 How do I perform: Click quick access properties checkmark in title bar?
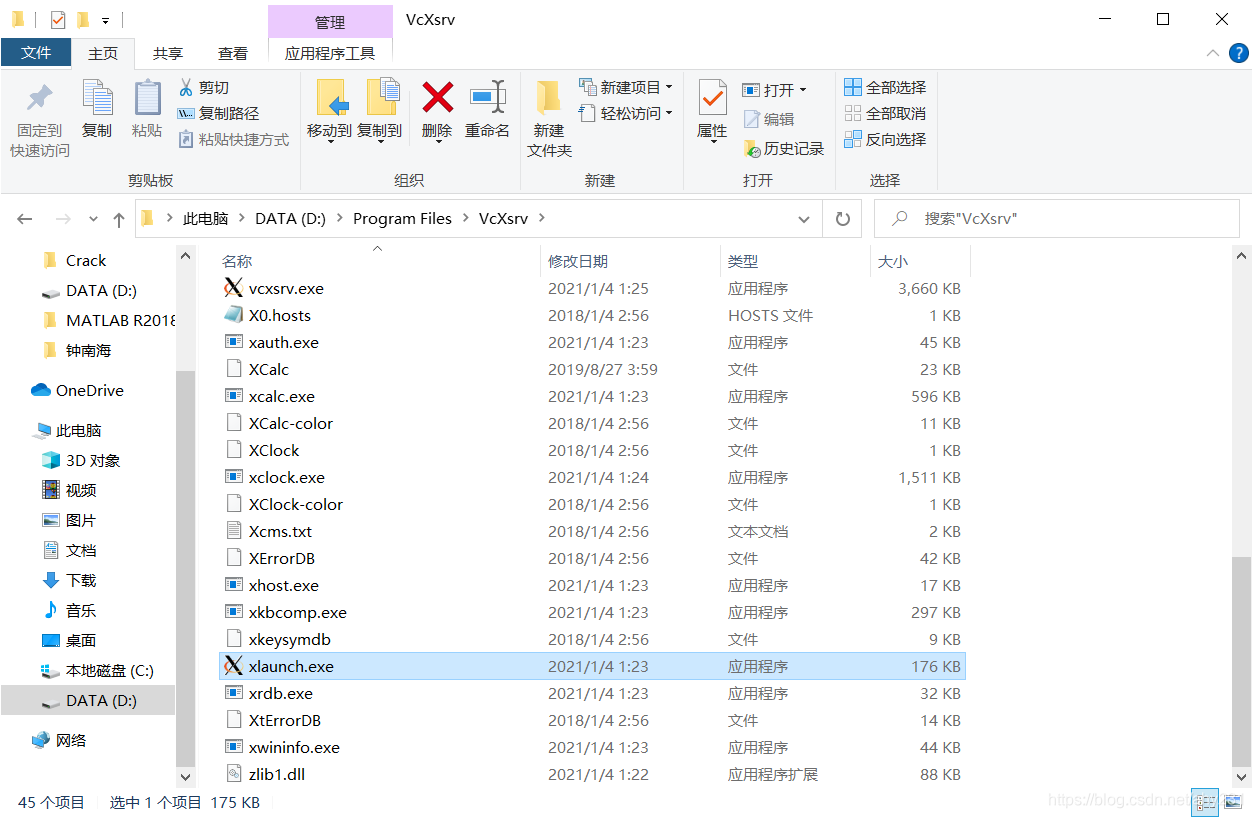click(57, 19)
